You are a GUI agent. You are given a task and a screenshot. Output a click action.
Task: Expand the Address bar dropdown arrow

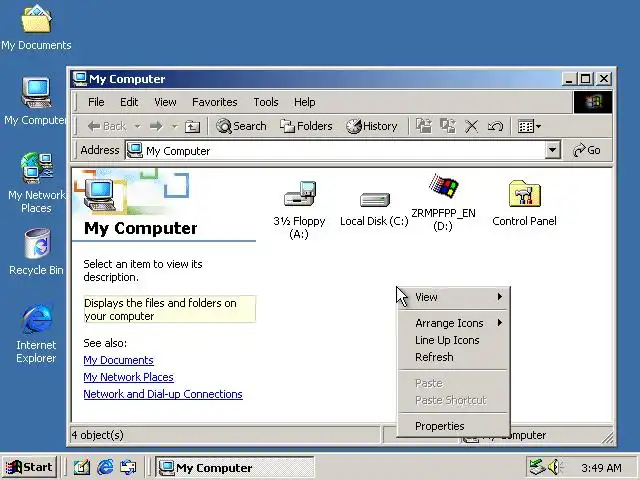(552, 150)
